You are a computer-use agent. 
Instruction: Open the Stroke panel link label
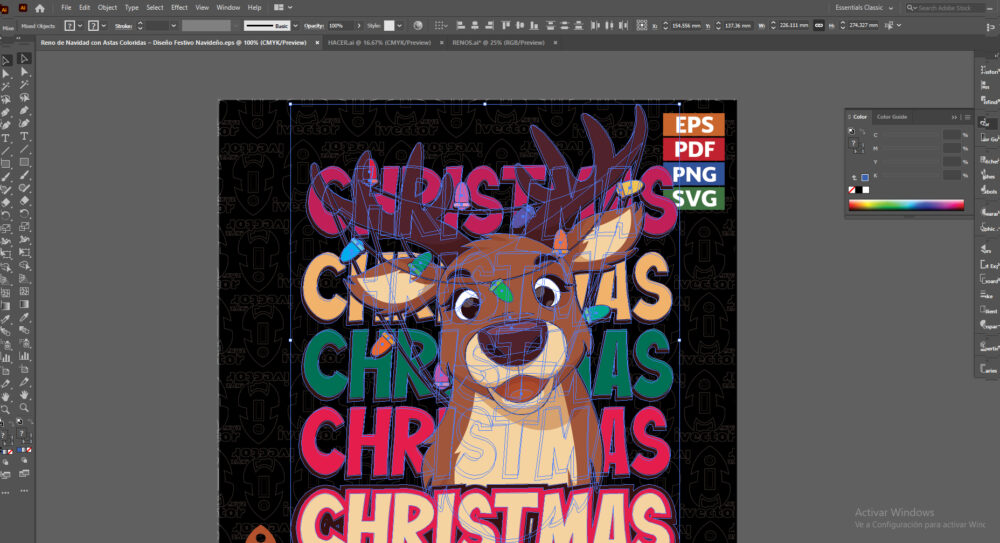click(123, 26)
